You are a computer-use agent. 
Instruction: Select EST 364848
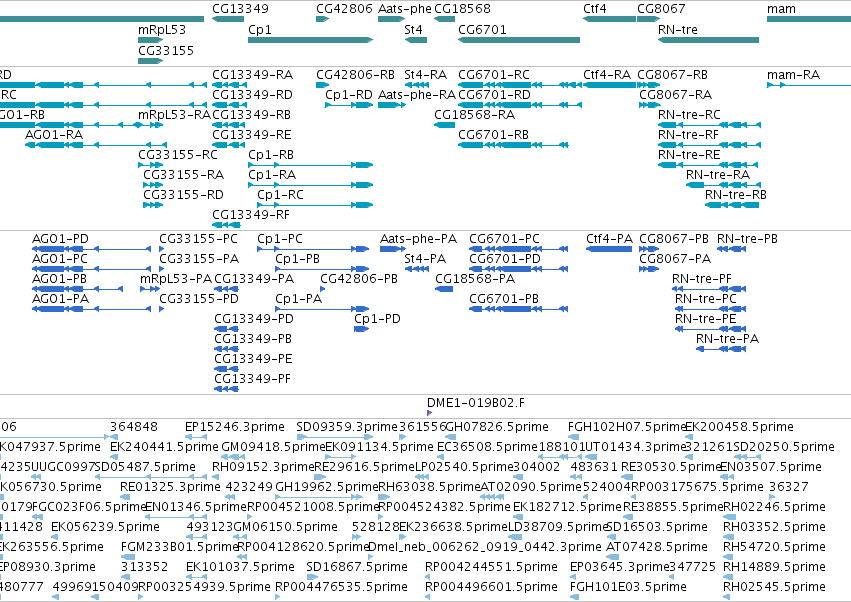[x=134, y=427]
